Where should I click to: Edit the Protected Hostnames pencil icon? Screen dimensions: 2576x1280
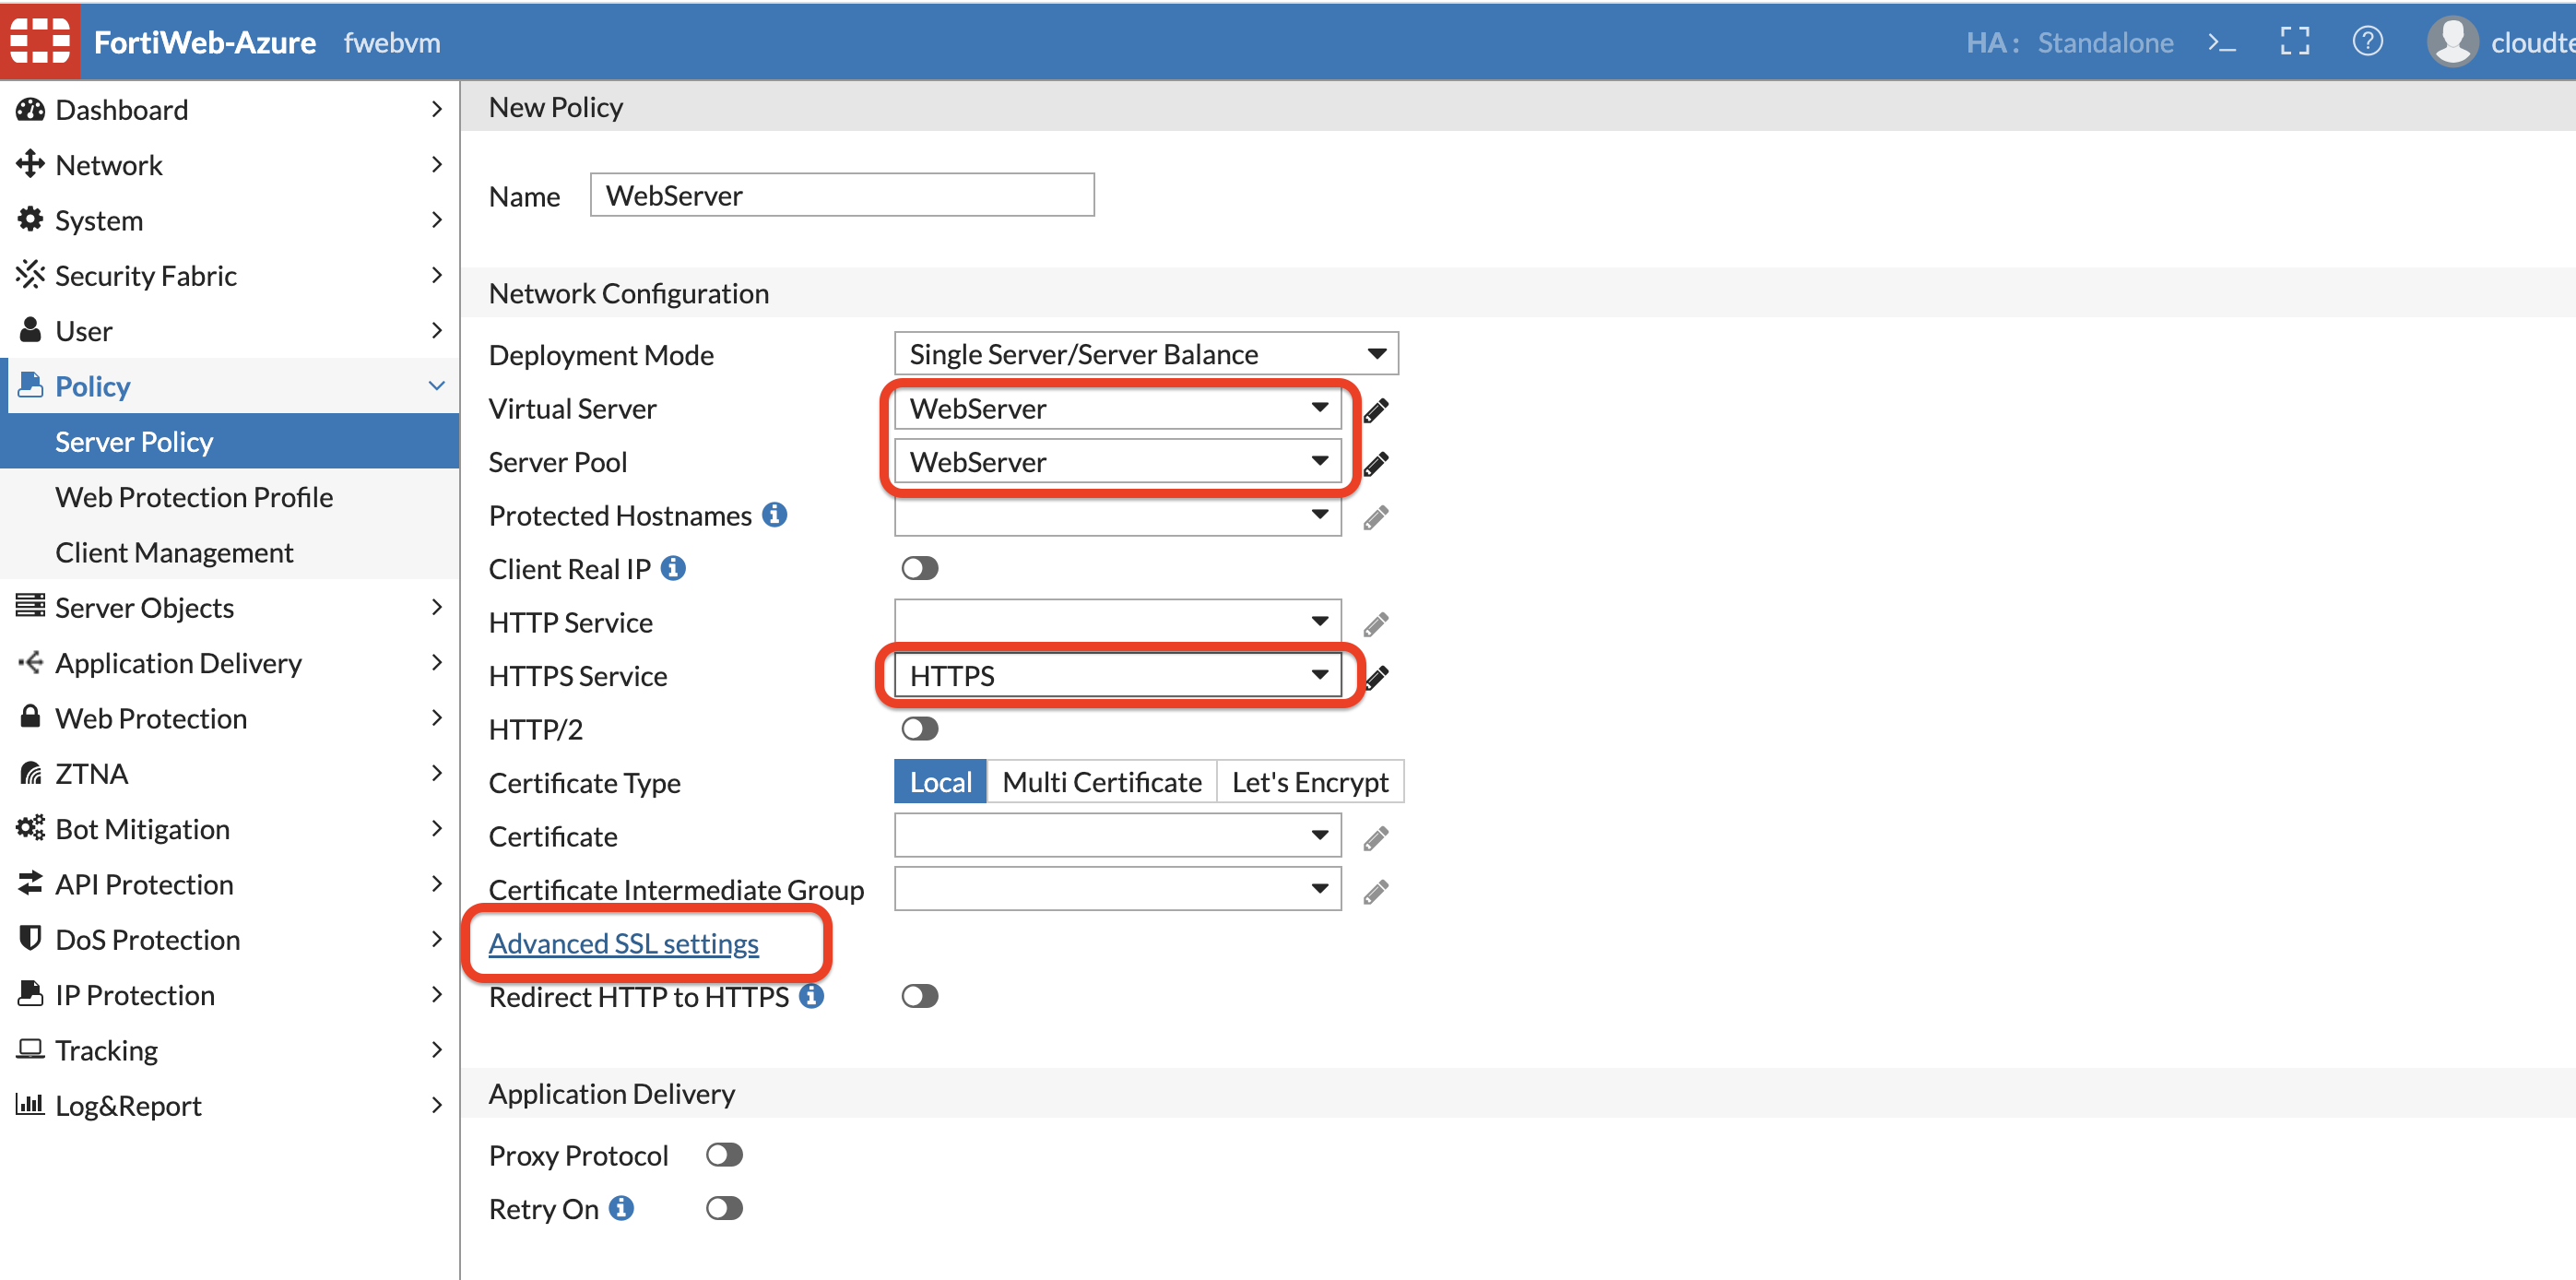[1376, 518]
